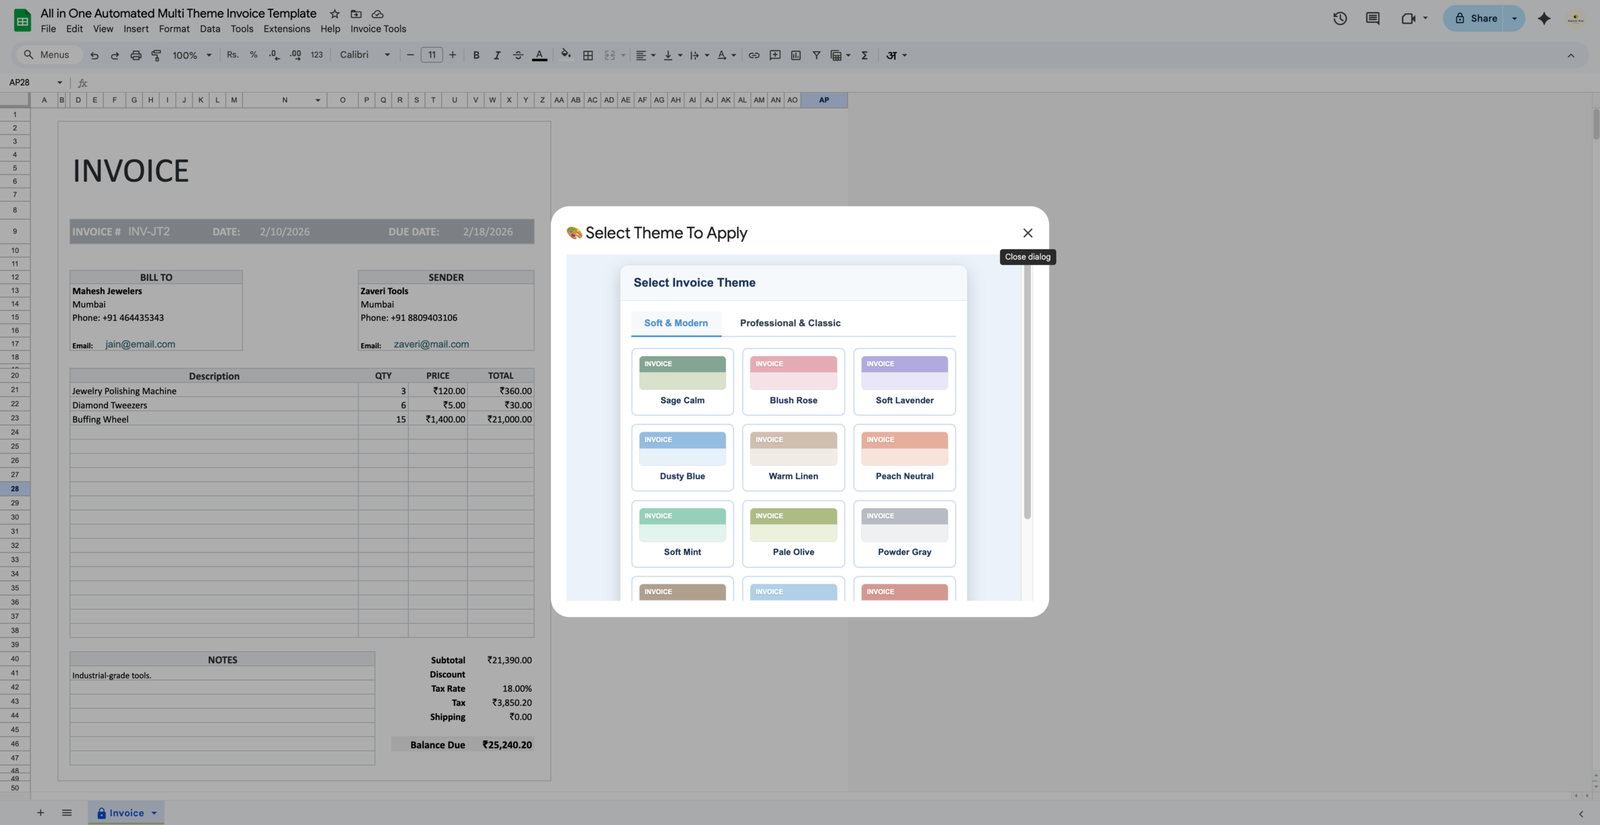Viewport: 1600px width, 825px height.
Task: Click the insert comment icon
Action: coord(775,55)
